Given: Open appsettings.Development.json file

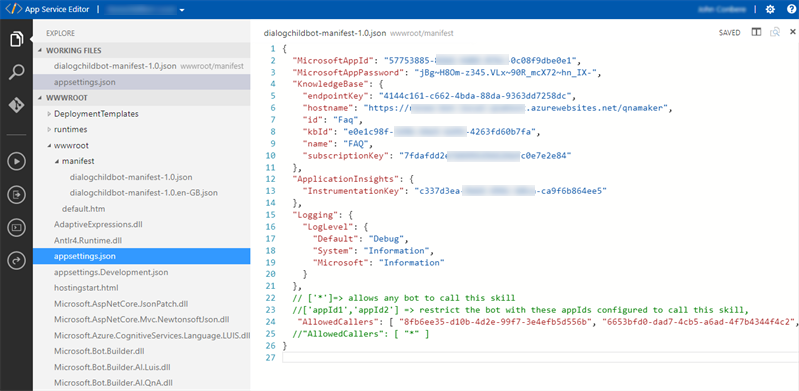Looking at the screenshot, I should click(x=111, y=272).
